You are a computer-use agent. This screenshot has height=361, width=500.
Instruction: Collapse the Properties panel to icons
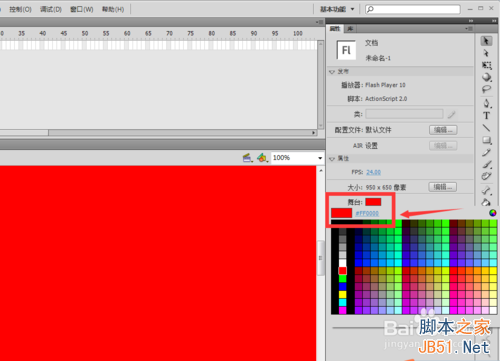[471, 21]
